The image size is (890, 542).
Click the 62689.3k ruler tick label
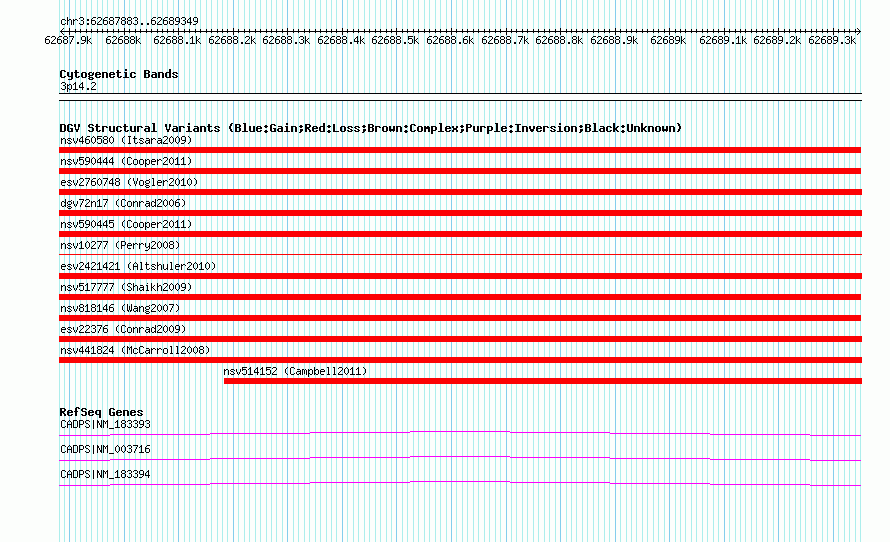(x=832, y=40)
